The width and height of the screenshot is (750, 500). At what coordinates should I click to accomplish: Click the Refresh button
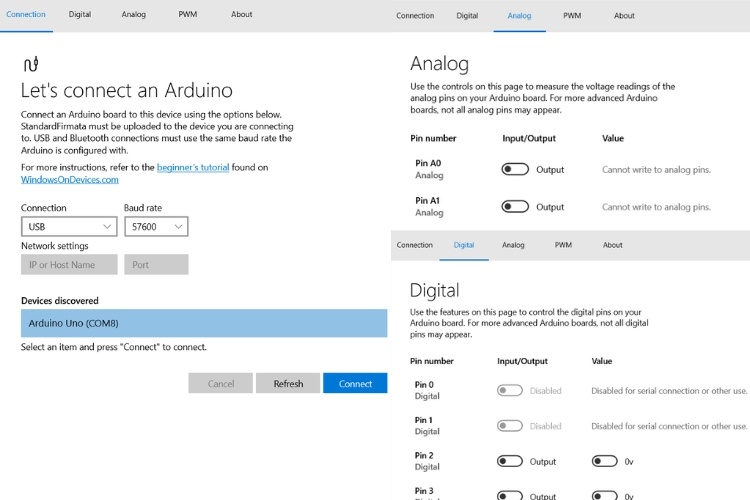tap(288, 383)
